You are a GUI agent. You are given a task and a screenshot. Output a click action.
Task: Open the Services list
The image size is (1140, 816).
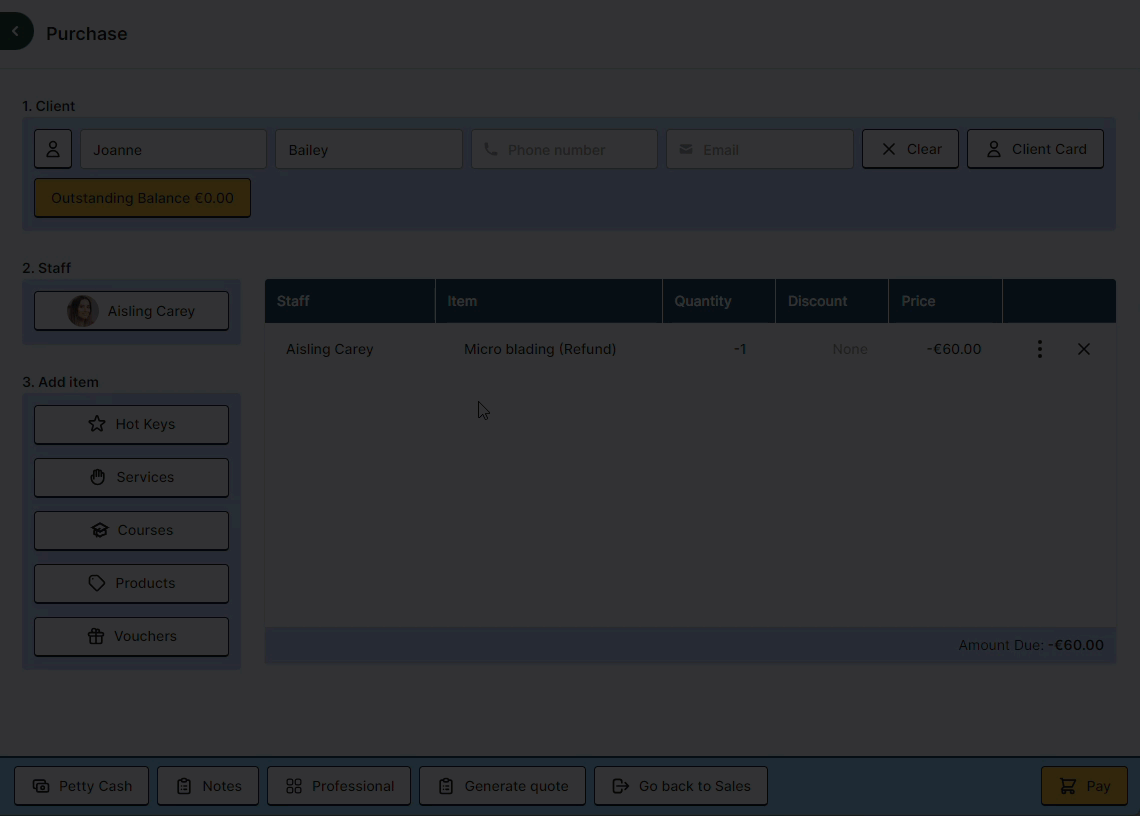[132, 478]
